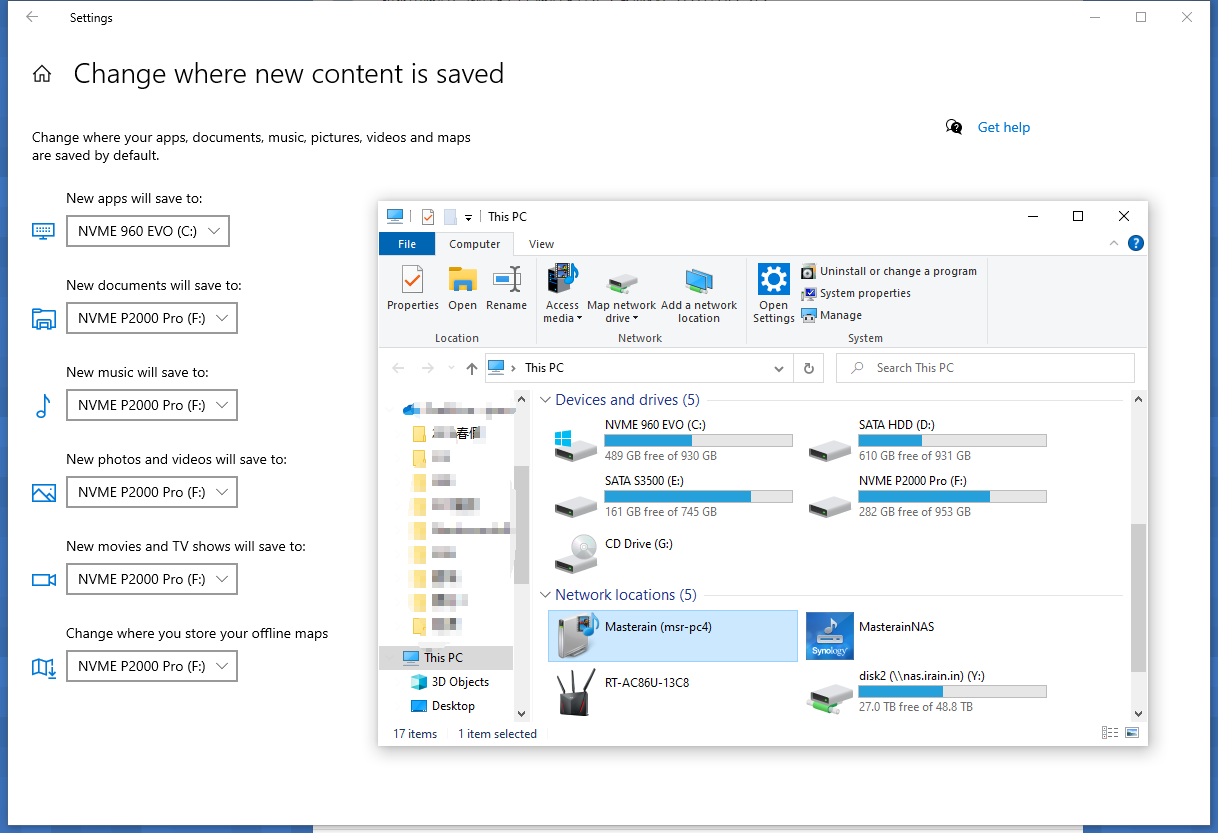Select the RT-AC86U-13C8 router icon
This screenshot has width=1218, height=833.
click(576, 692)
